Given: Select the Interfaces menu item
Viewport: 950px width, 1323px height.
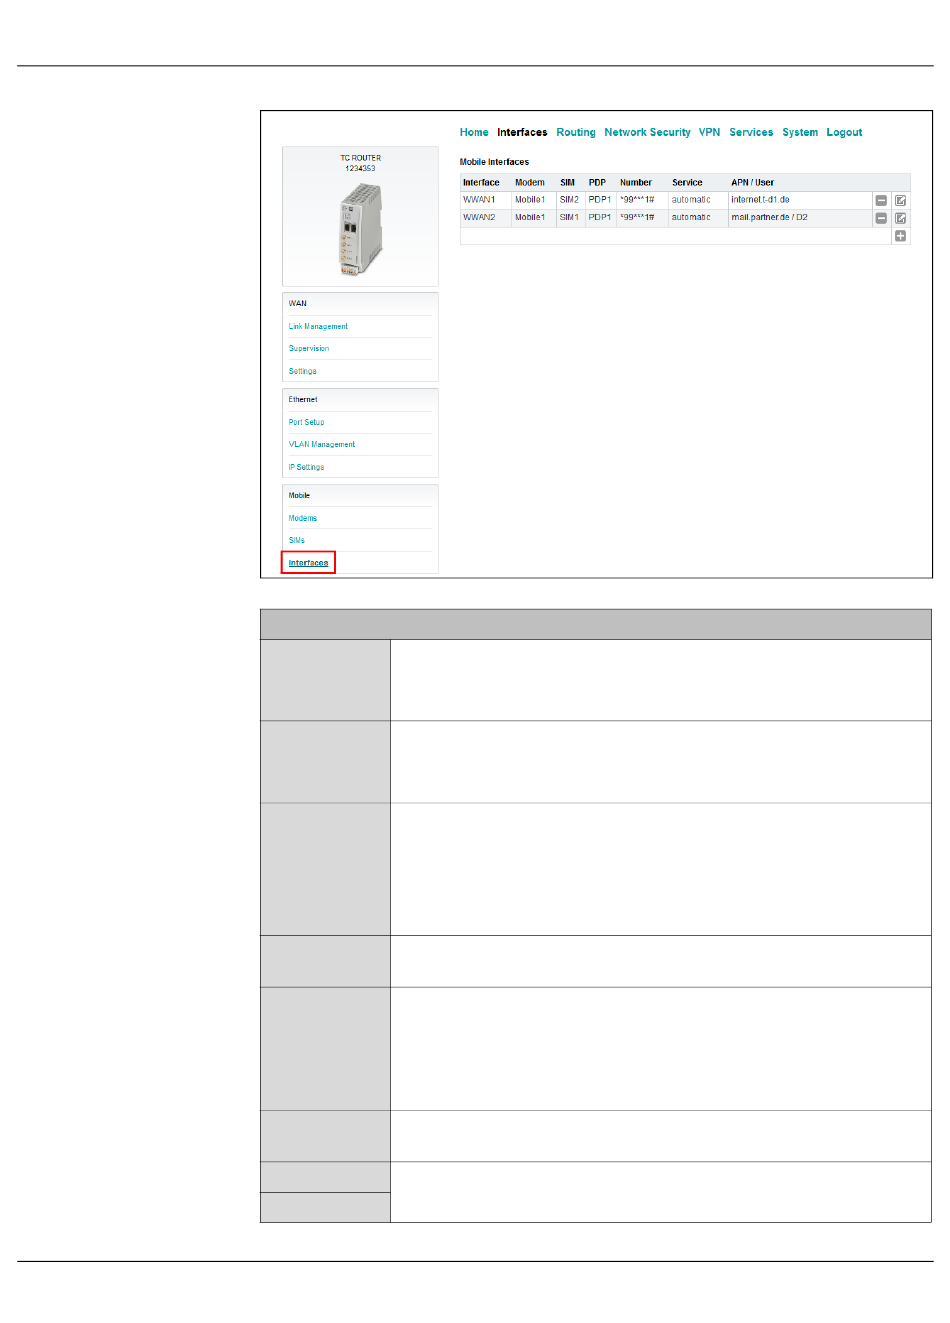Looking at the screenshot, I should [522, 132].
